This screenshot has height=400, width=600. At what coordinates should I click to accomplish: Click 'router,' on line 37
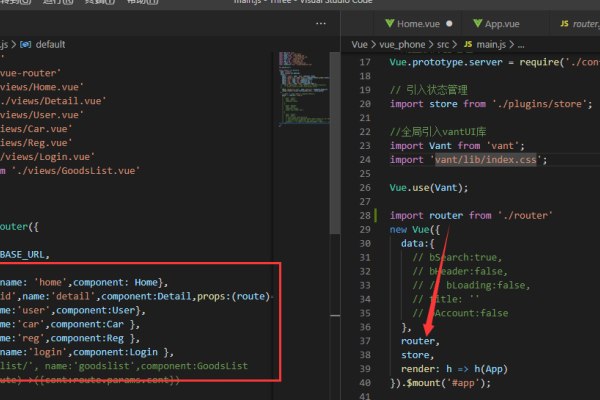point(420,341)
